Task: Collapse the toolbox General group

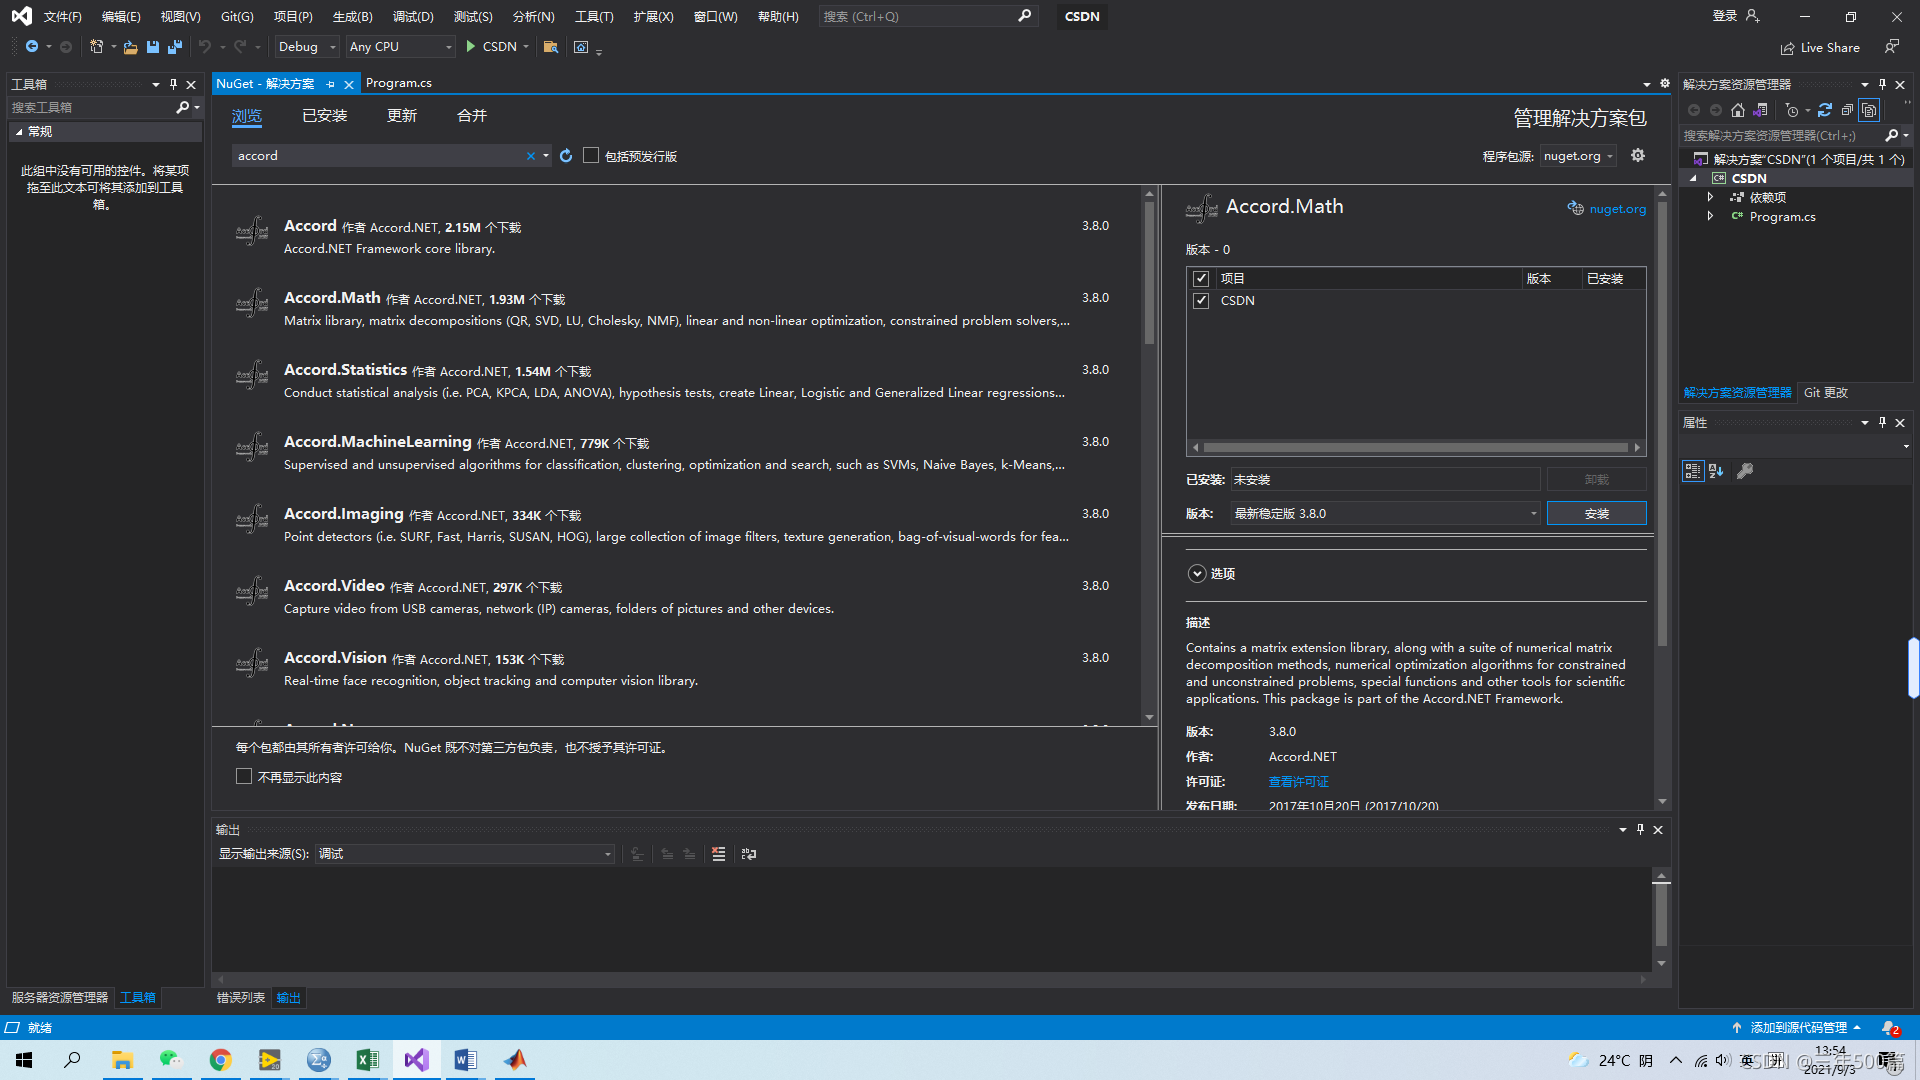Action: point(19,132)
